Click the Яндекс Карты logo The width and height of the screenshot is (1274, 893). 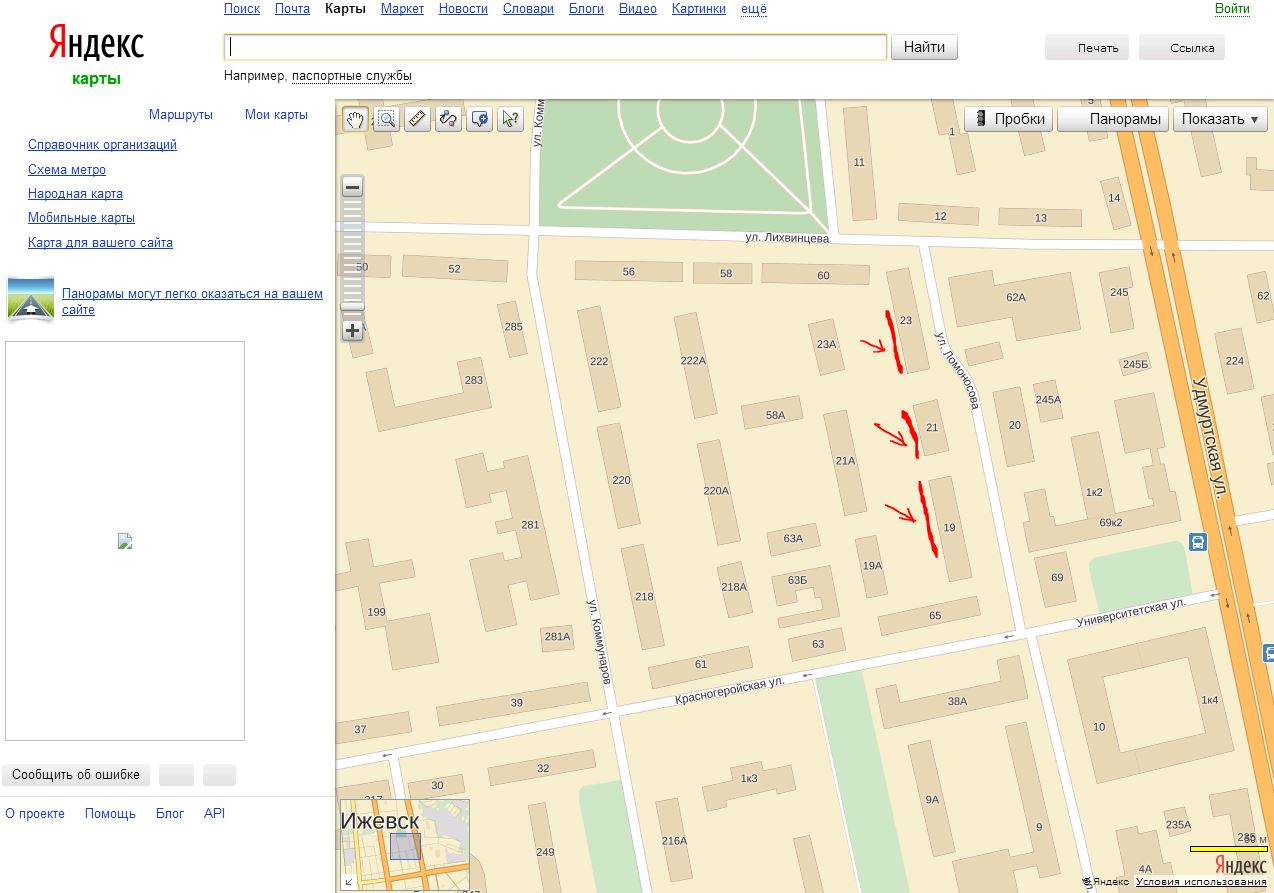(x=96, y=55)
